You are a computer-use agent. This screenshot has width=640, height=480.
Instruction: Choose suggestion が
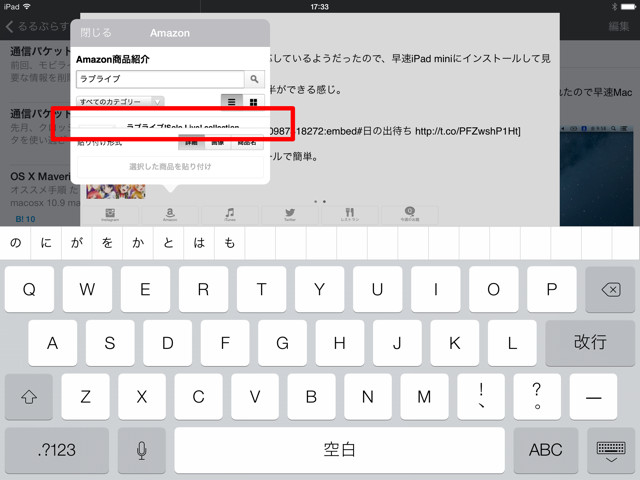77,243
